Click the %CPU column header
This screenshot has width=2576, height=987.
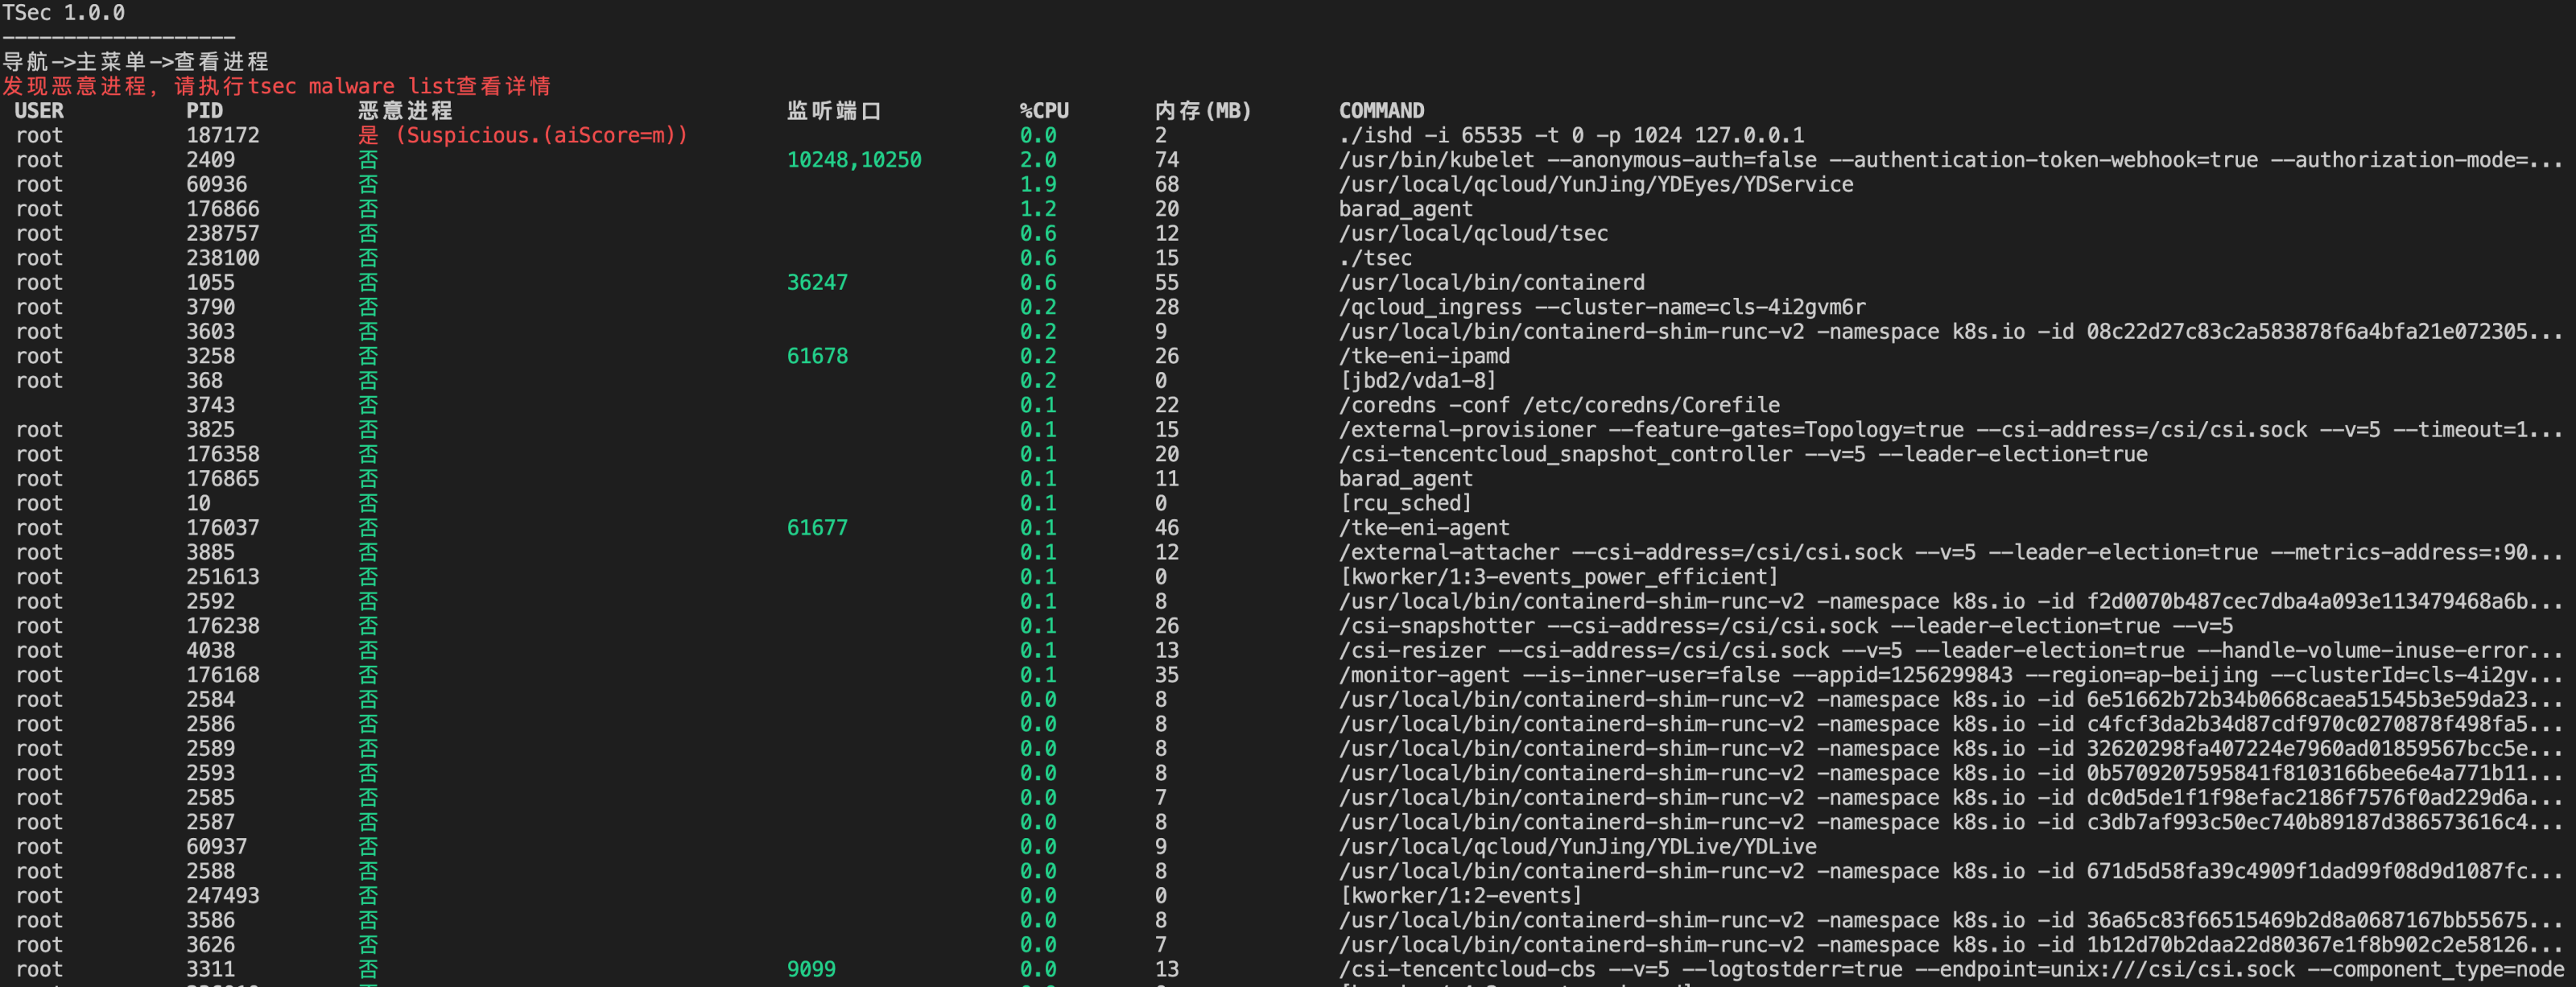click(x=1043, y=110)
